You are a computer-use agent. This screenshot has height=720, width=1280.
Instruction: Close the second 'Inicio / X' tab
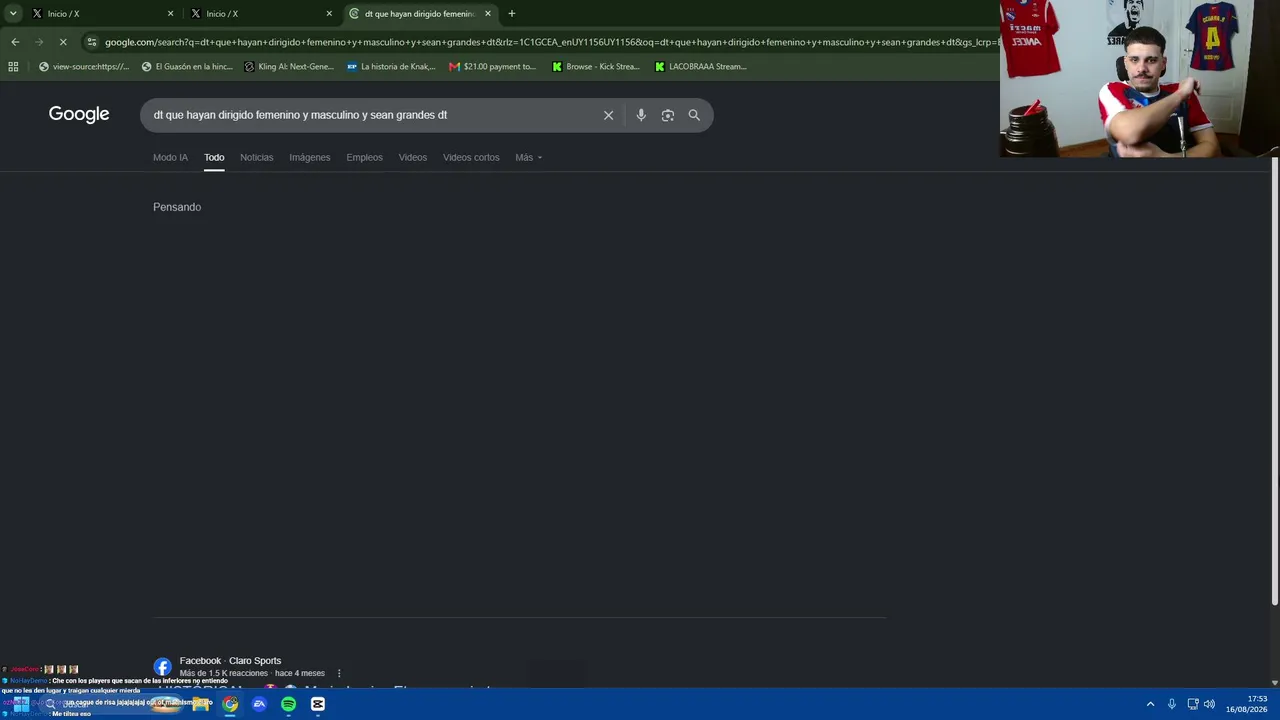coord(329,14)
